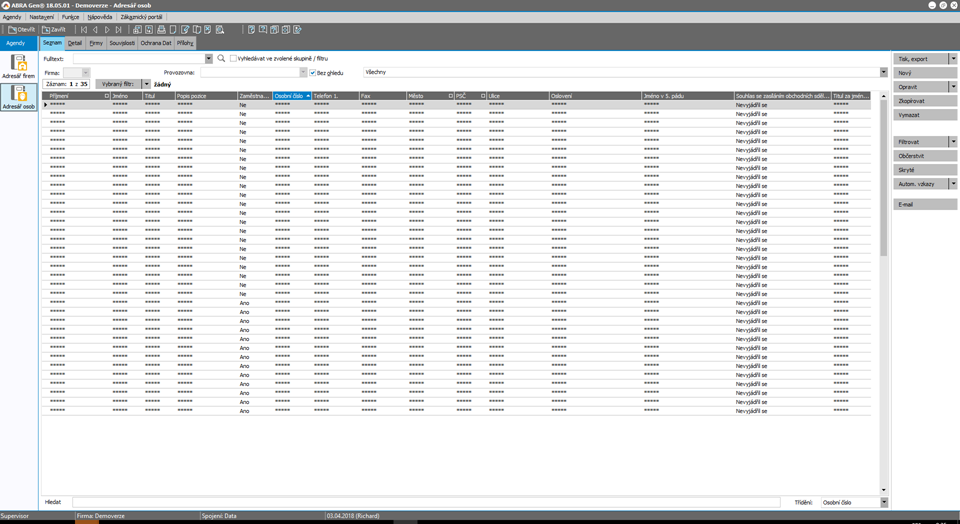The height and width of the screenshot is (524, 960).
Task: Click the Vymazat button
Action: pyautogui.click(x=924, y=115)
